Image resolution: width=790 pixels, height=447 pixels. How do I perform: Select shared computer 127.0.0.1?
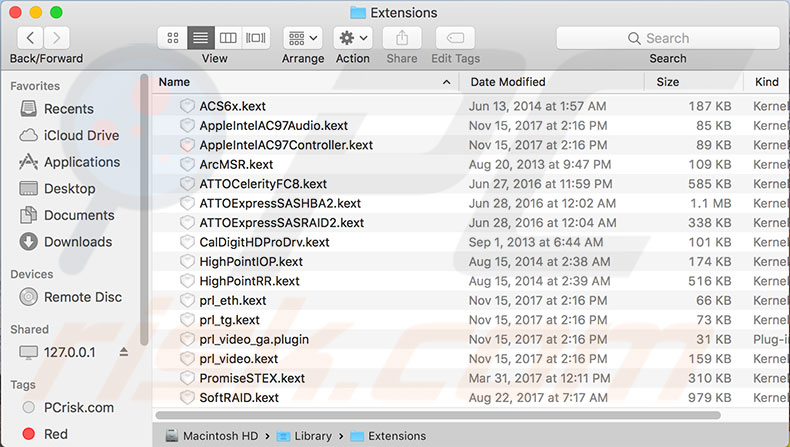(x=57, y=352)
